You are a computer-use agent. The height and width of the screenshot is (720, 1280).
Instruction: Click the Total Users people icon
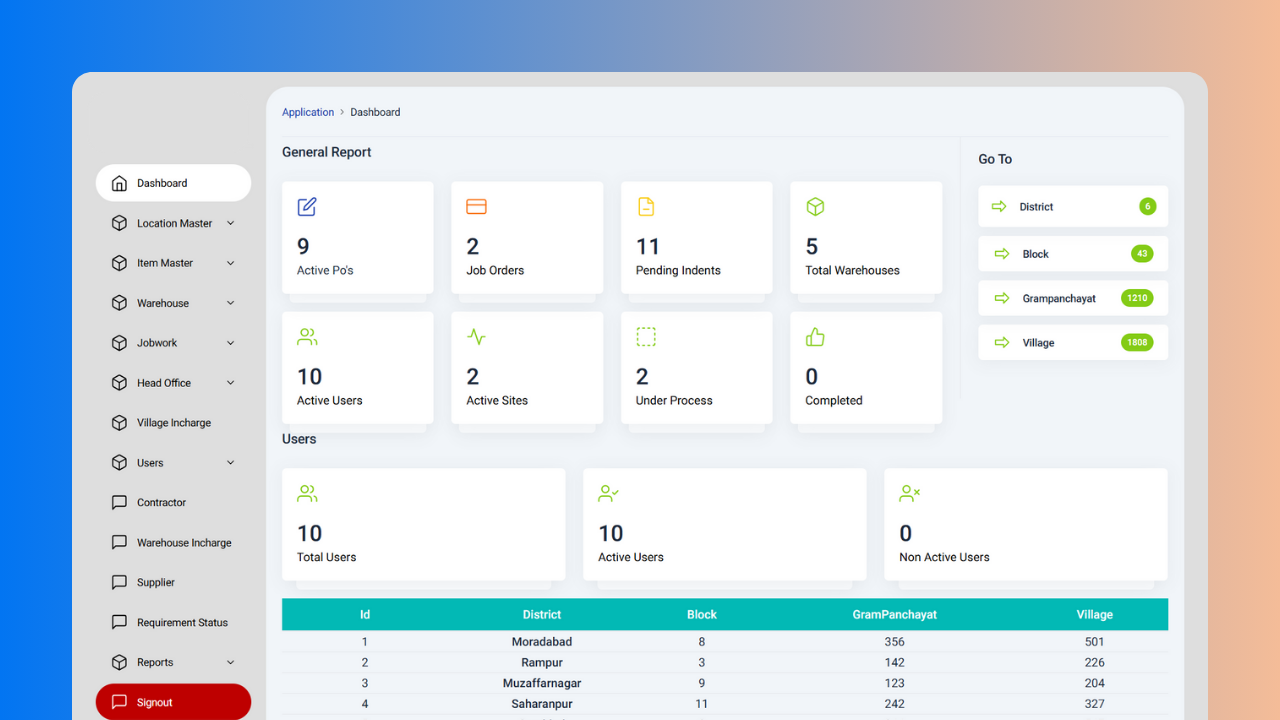click(307, 493)
